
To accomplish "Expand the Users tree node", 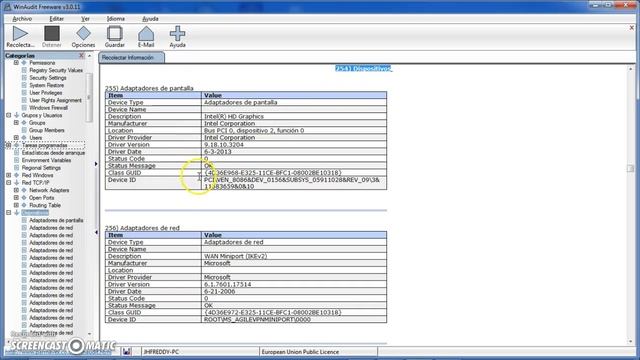I will click(16, 138).
